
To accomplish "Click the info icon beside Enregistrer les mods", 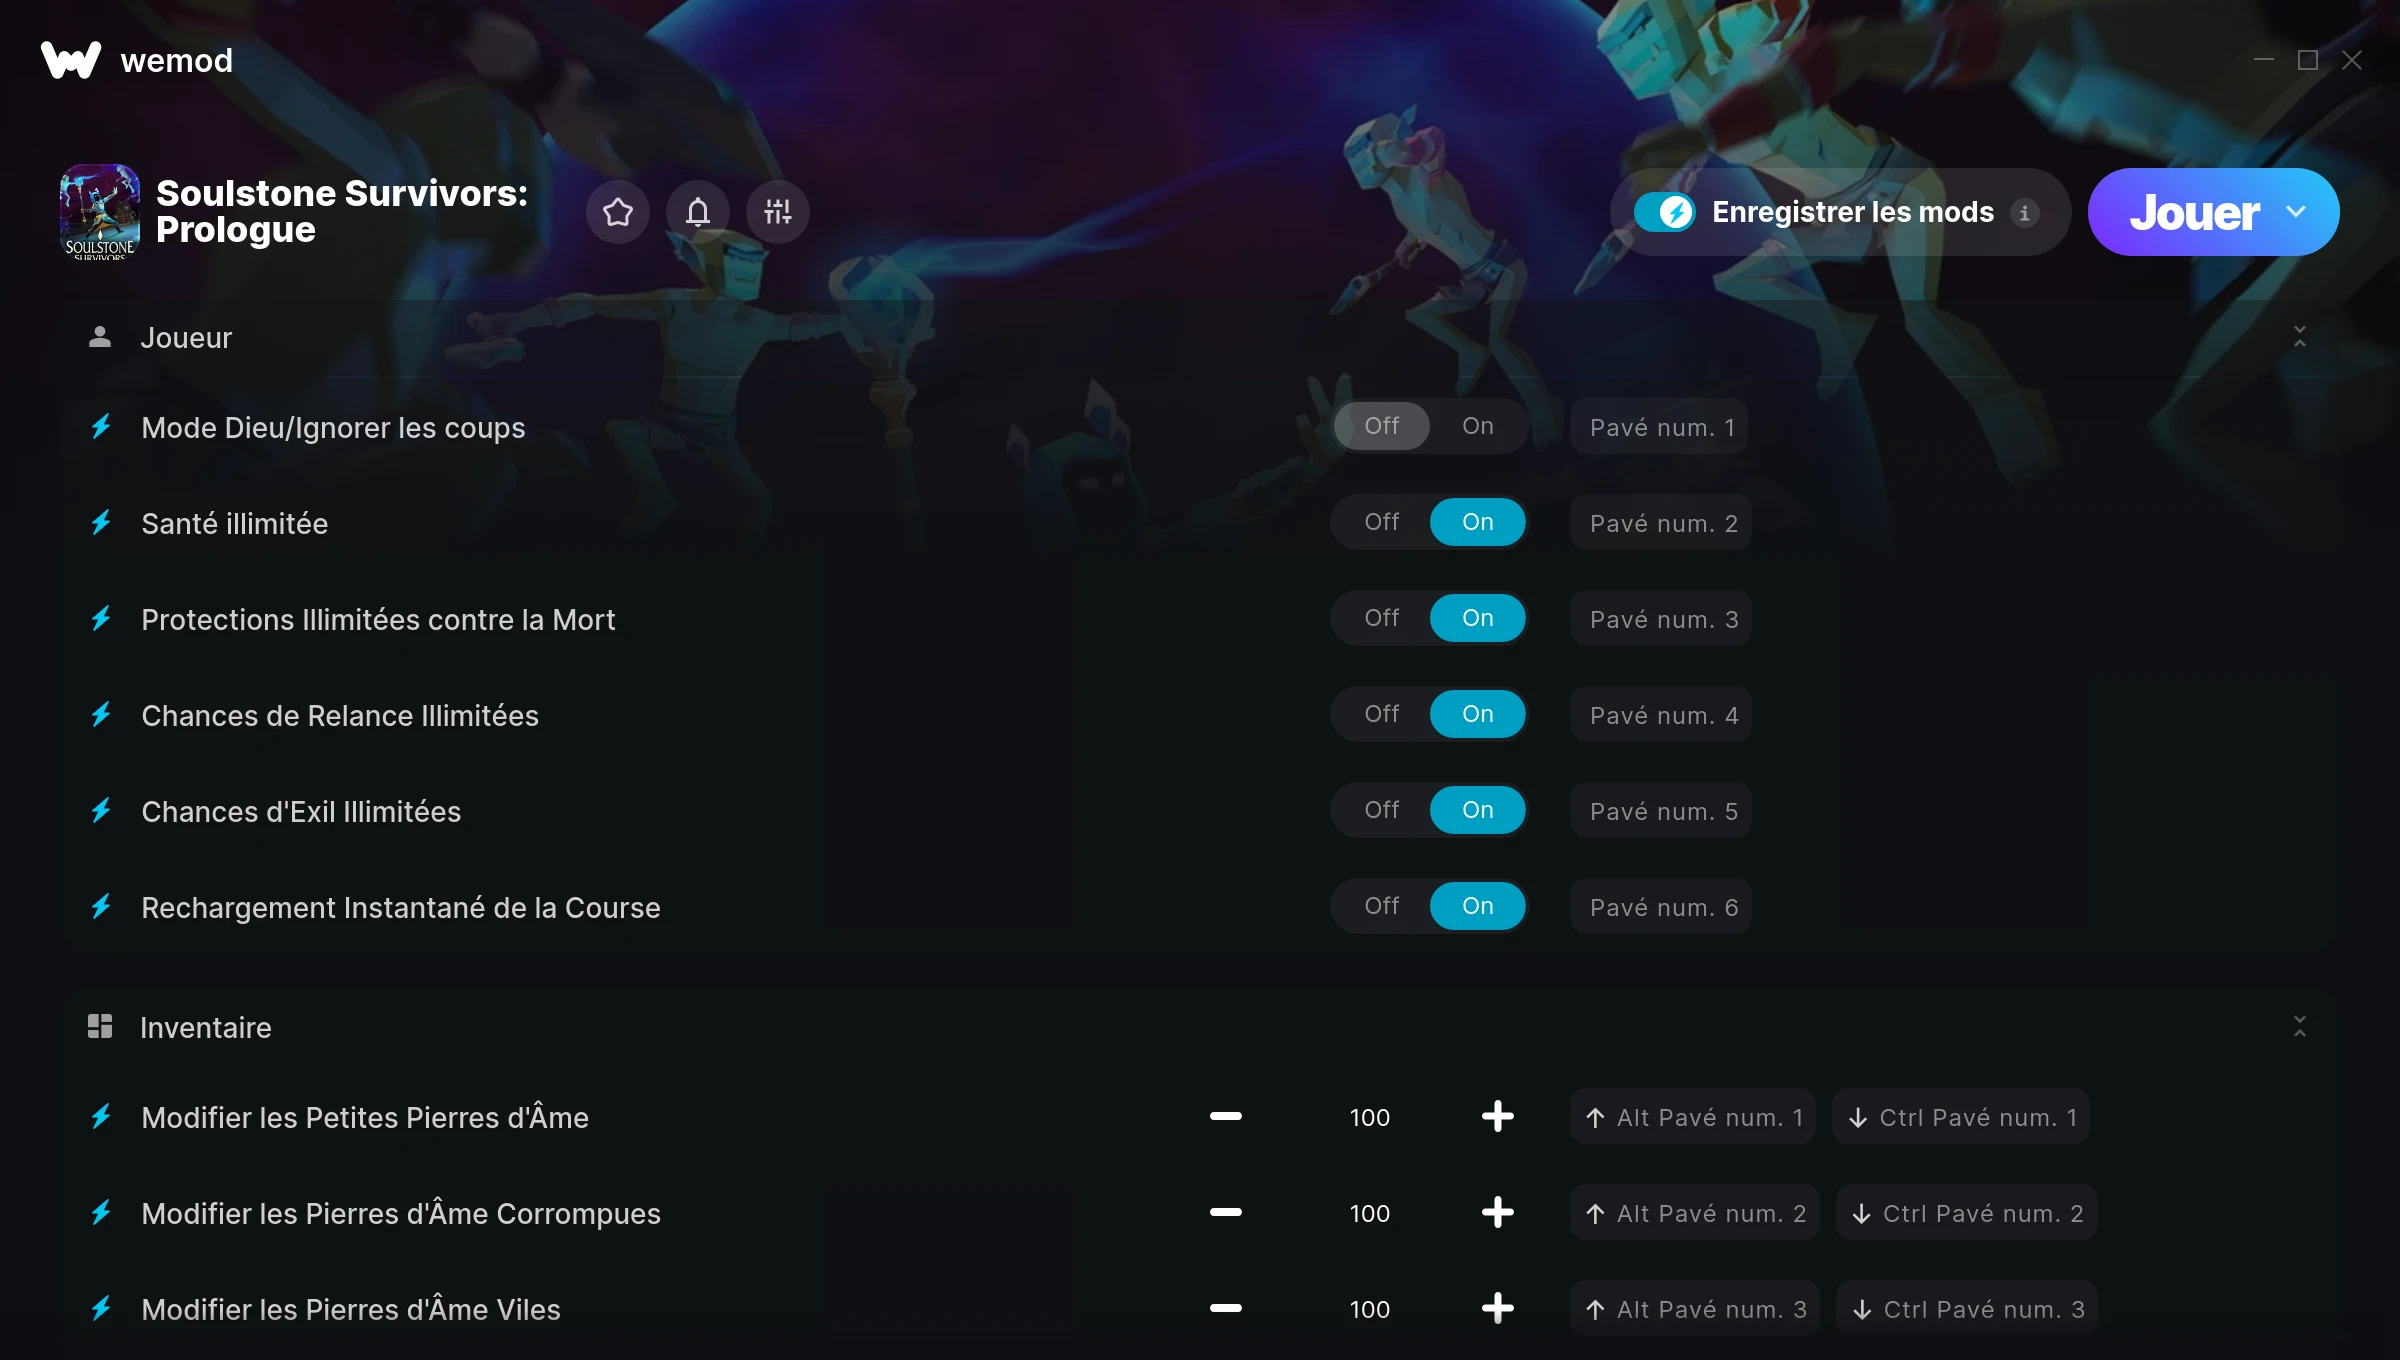I will (x=2024, y=213).
